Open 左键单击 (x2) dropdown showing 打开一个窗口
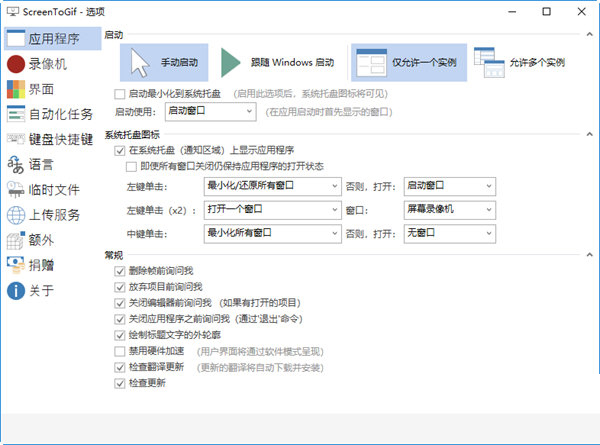This screenshot has height=445, width=600. [x=272, y=210]
